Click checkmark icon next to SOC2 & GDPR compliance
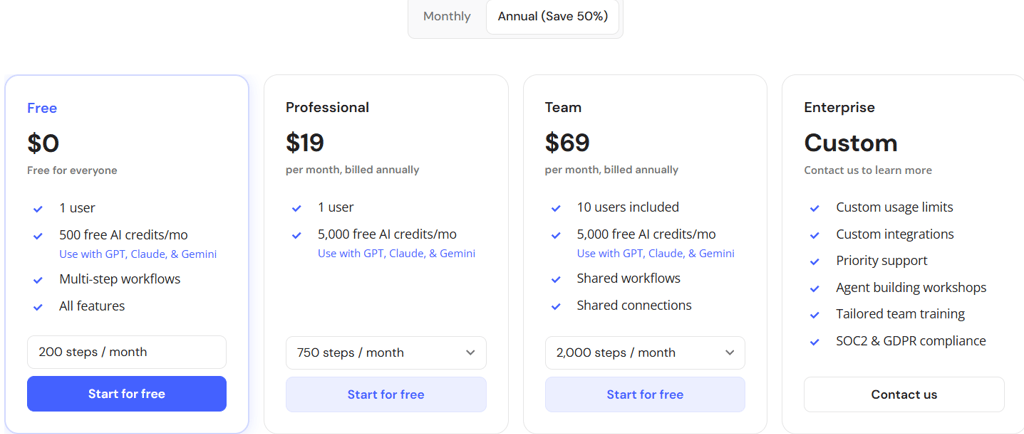This screenshot has width=1024, height=434. point(815,342)
